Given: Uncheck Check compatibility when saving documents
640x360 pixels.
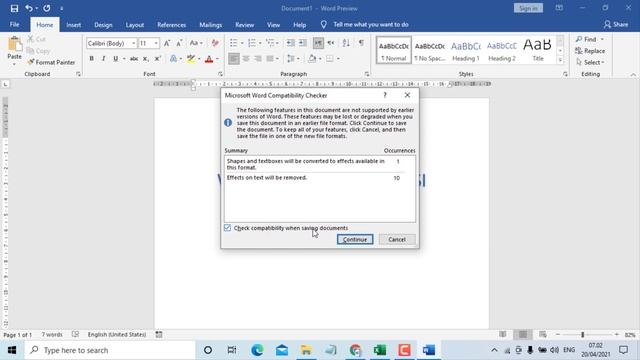Looking at the screenshot, I should 227,228.
